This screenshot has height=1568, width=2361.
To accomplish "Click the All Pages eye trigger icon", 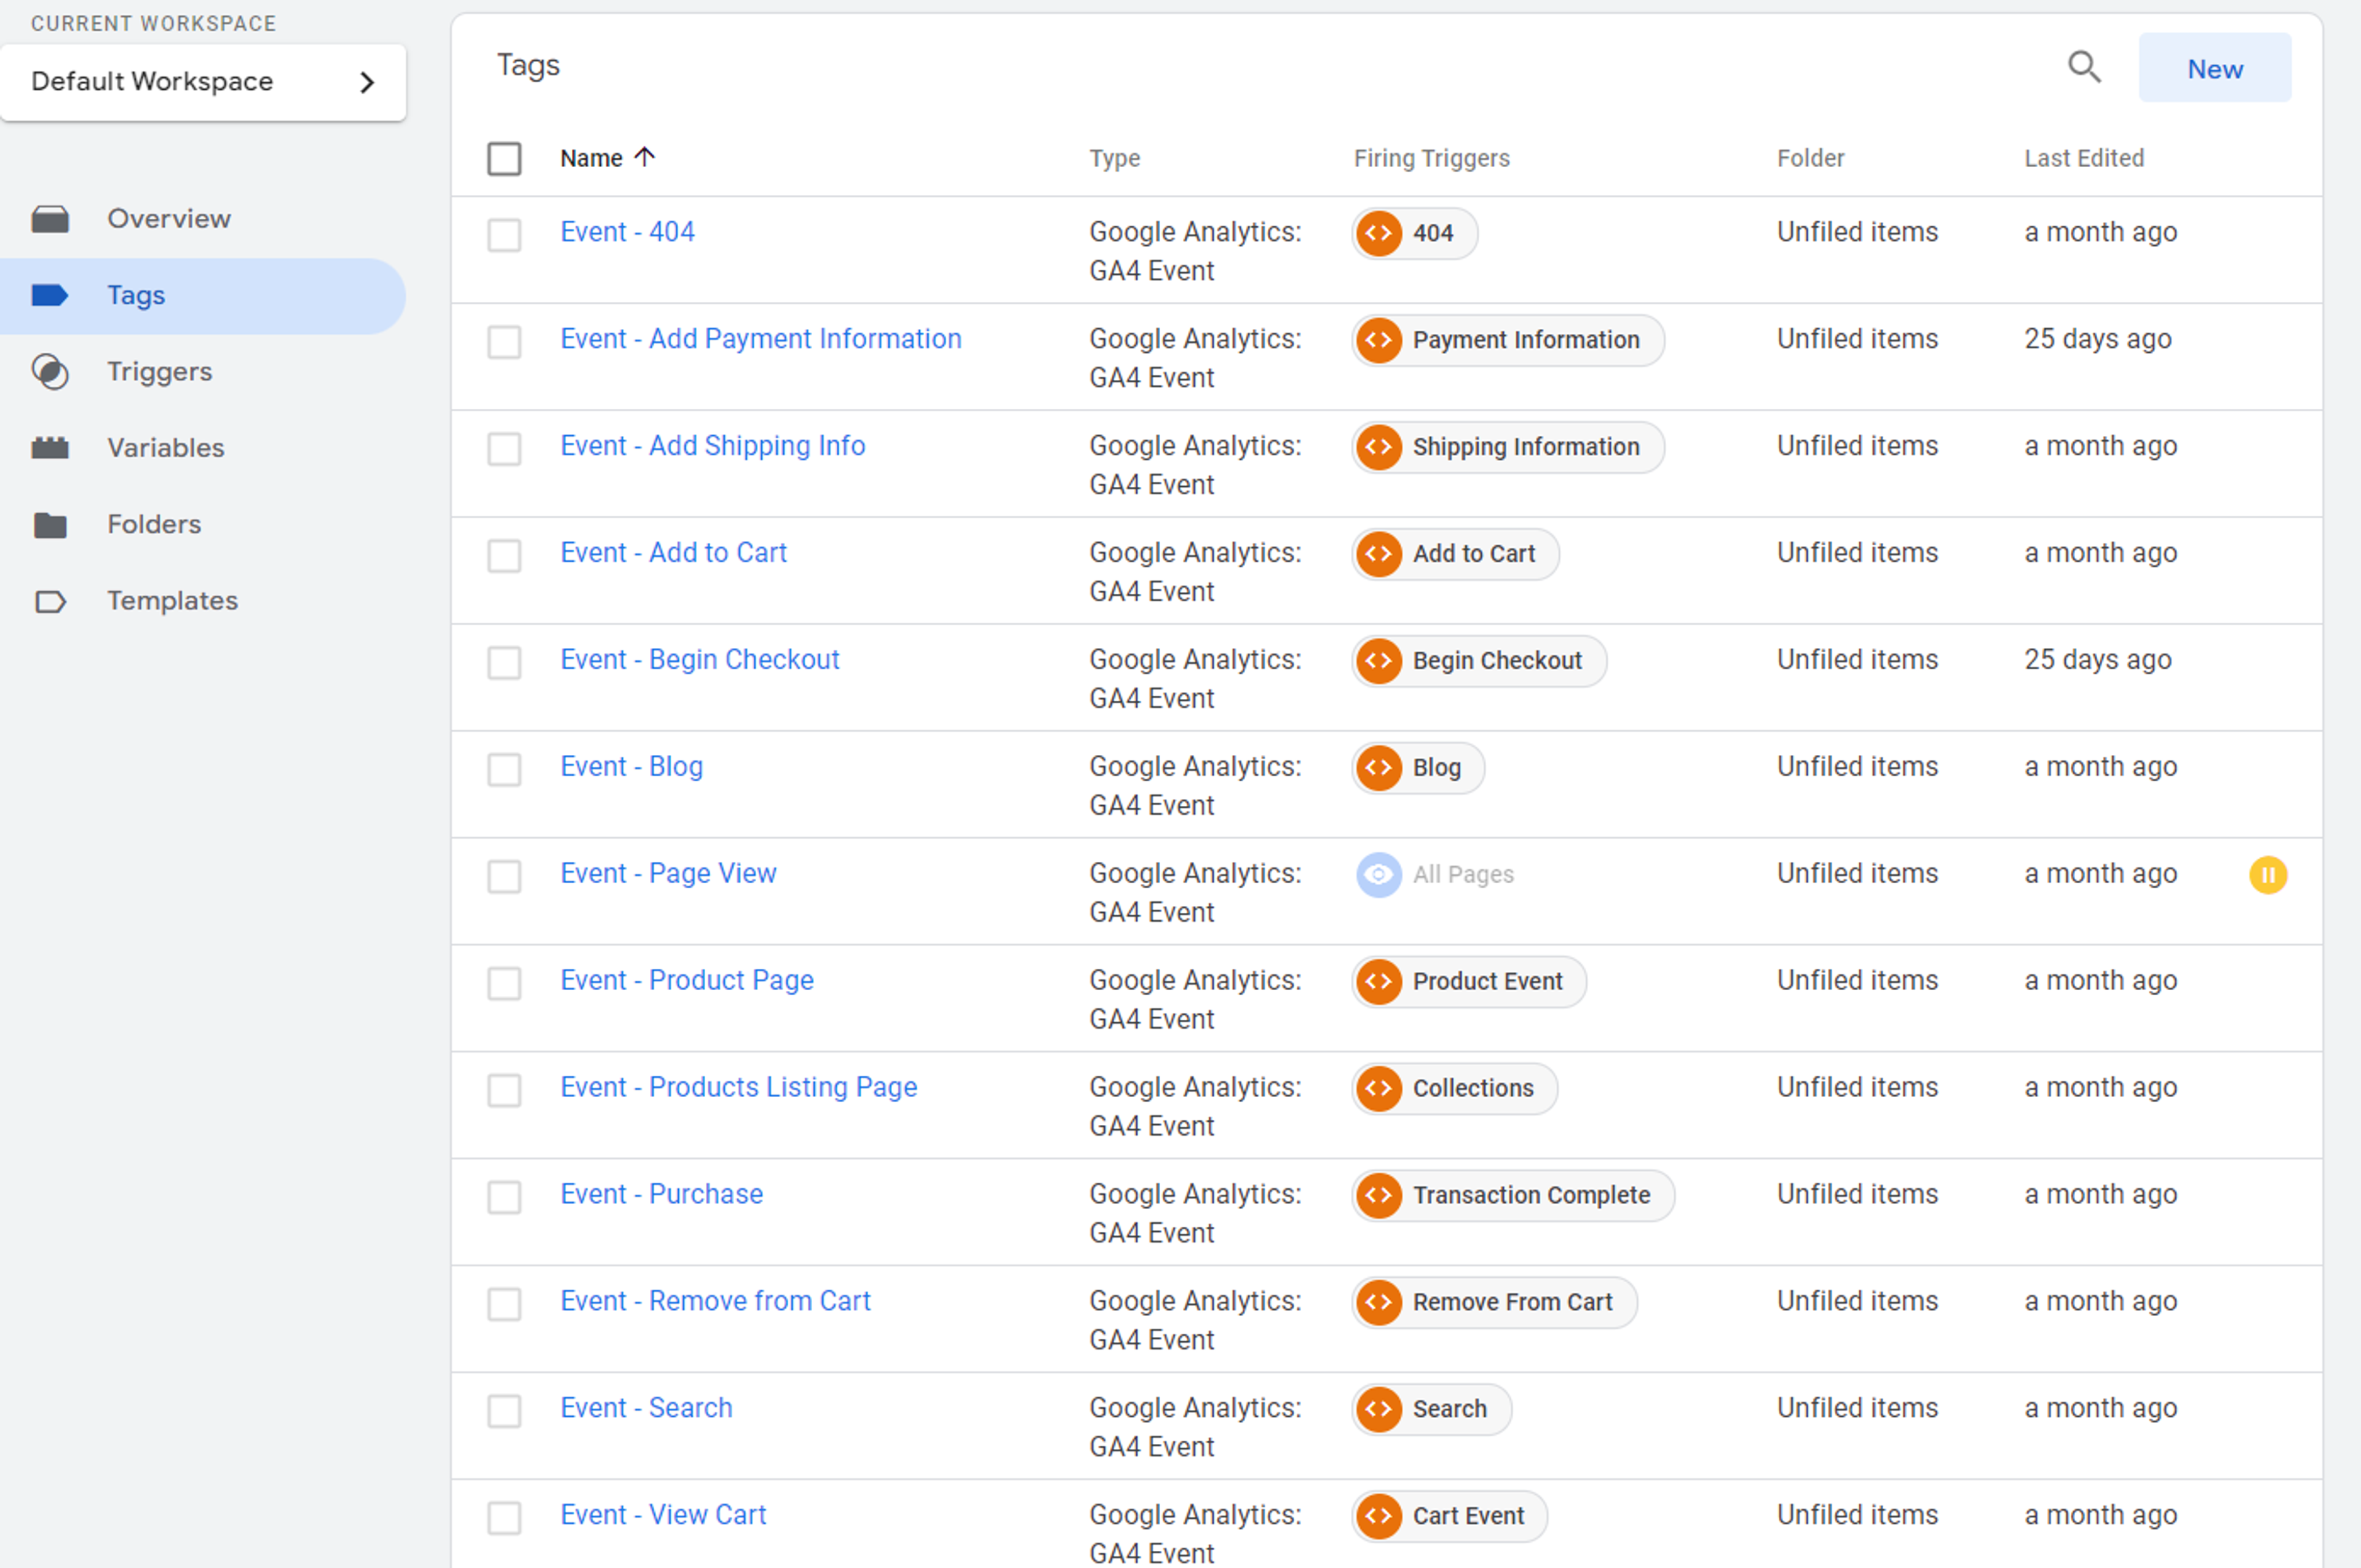I will point(1379,876).
